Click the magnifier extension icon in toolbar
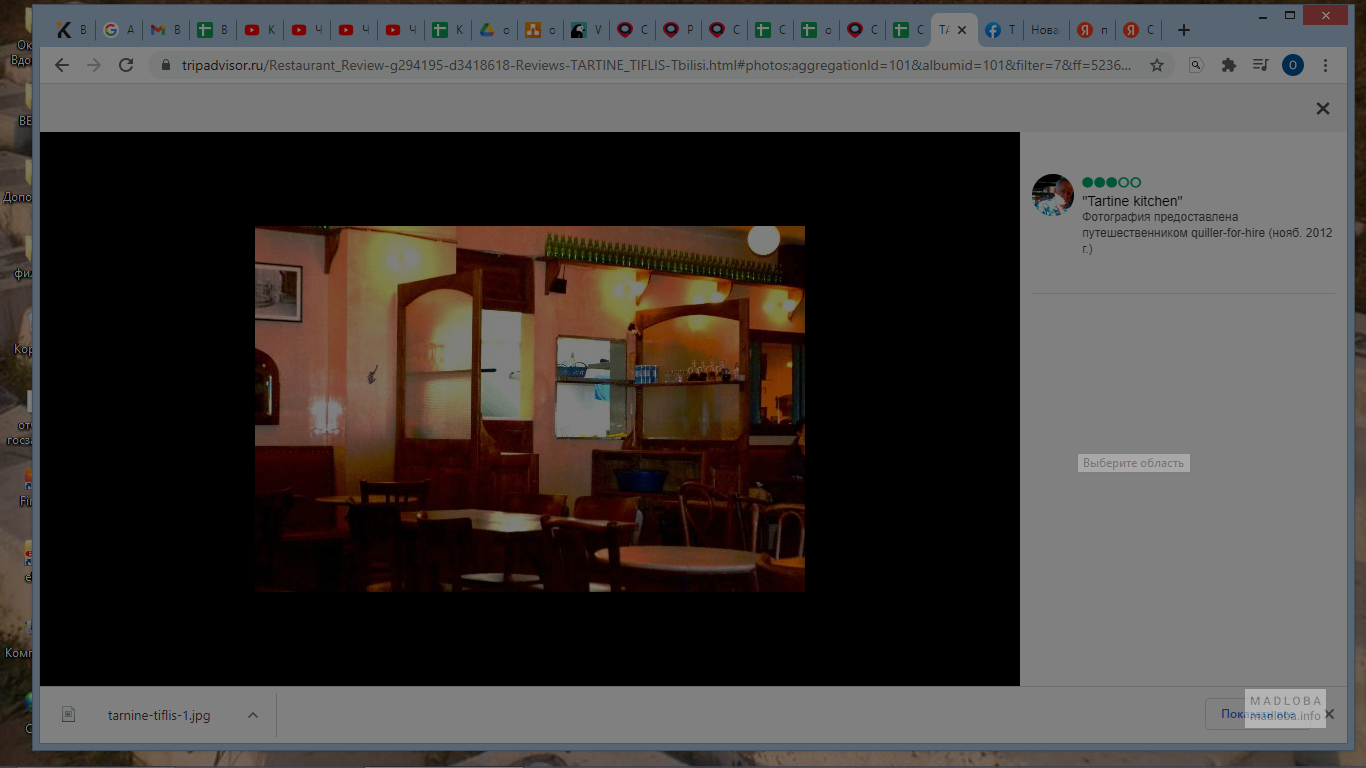Screen dimensions: 1366x768 coord(1196,65)
